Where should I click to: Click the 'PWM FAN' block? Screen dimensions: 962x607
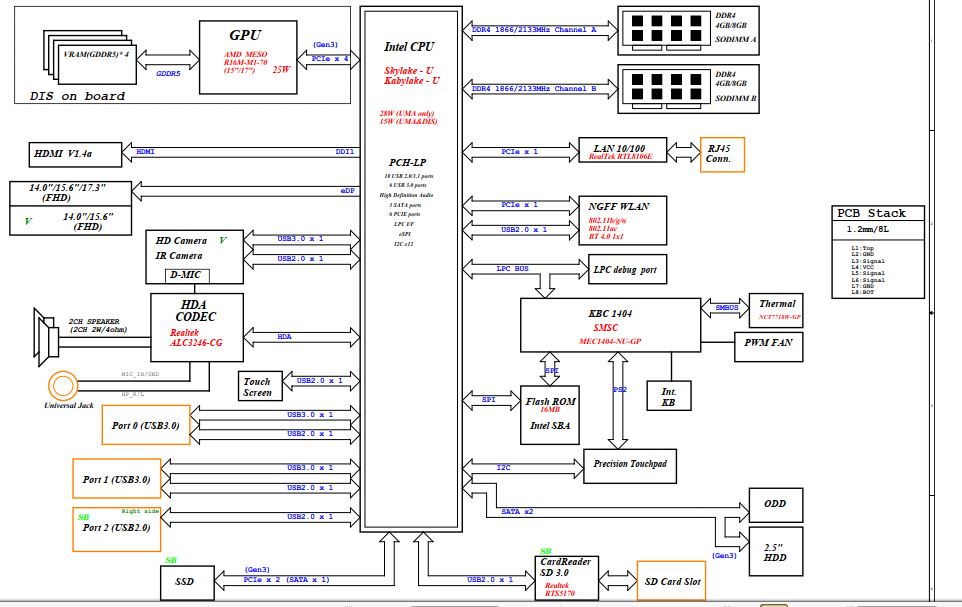769,346
